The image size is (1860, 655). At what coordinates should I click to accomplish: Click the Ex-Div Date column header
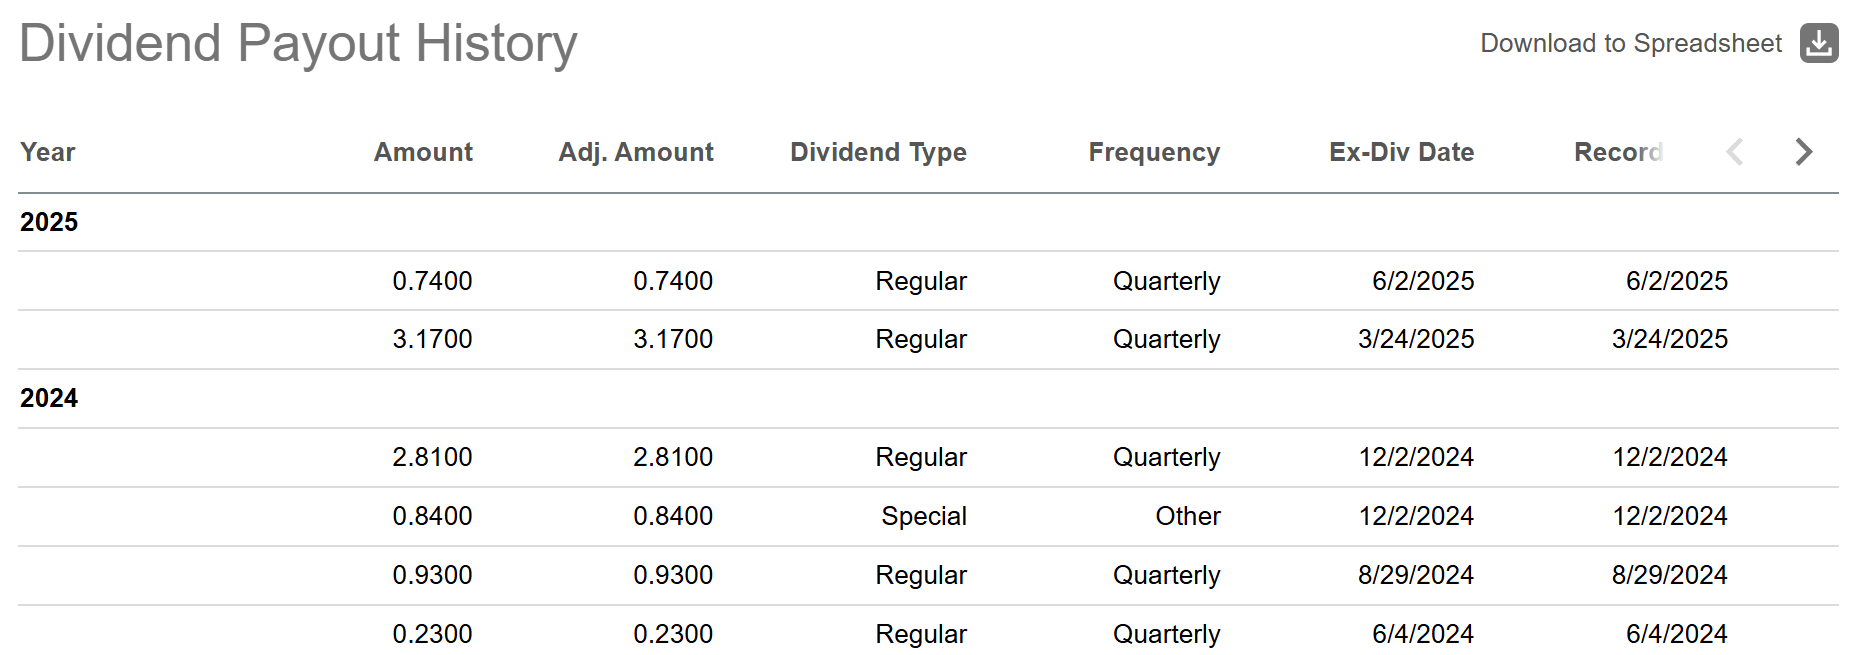pyautogui.click(x=1401, y=152)
